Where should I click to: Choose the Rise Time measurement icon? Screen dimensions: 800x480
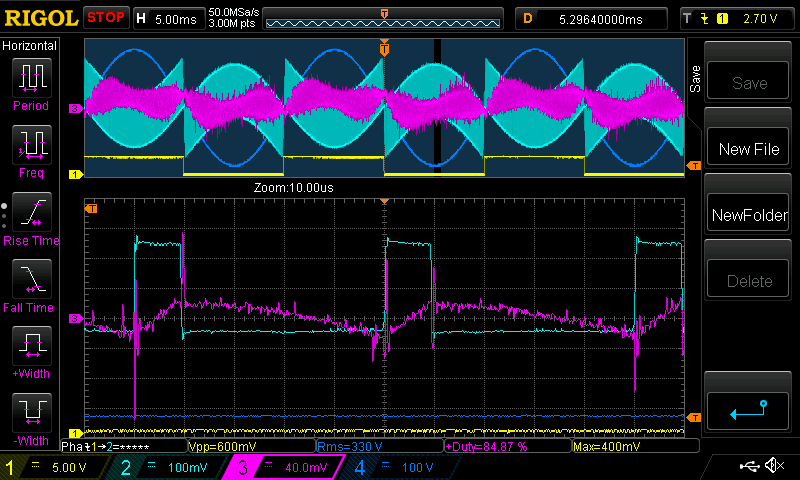point(30,218)
